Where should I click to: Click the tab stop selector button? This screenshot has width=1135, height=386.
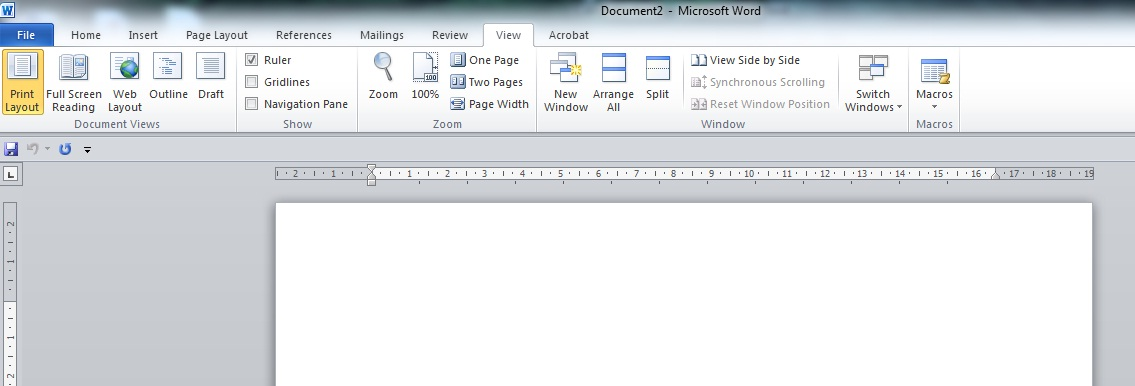point(12,174)
